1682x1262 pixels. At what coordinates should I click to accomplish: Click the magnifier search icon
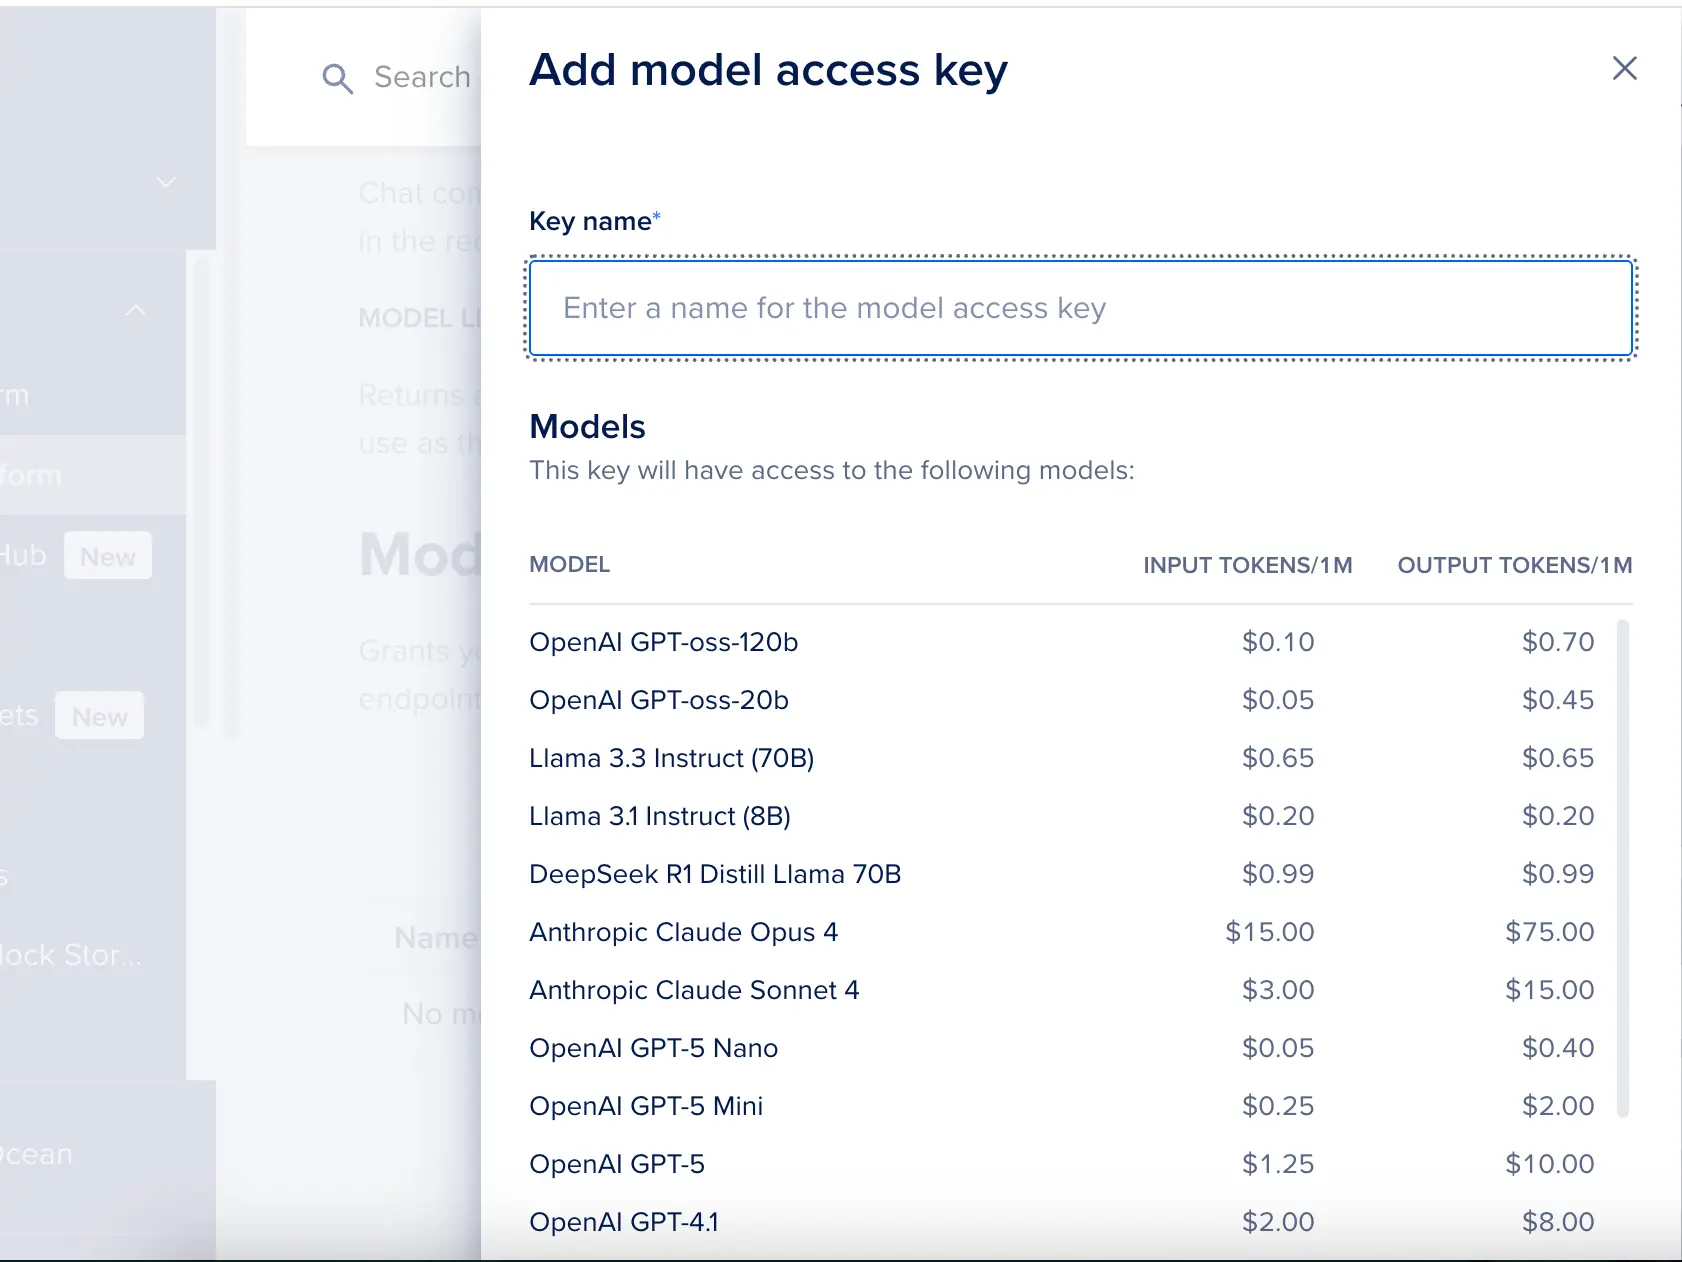[x=337, y=78]
